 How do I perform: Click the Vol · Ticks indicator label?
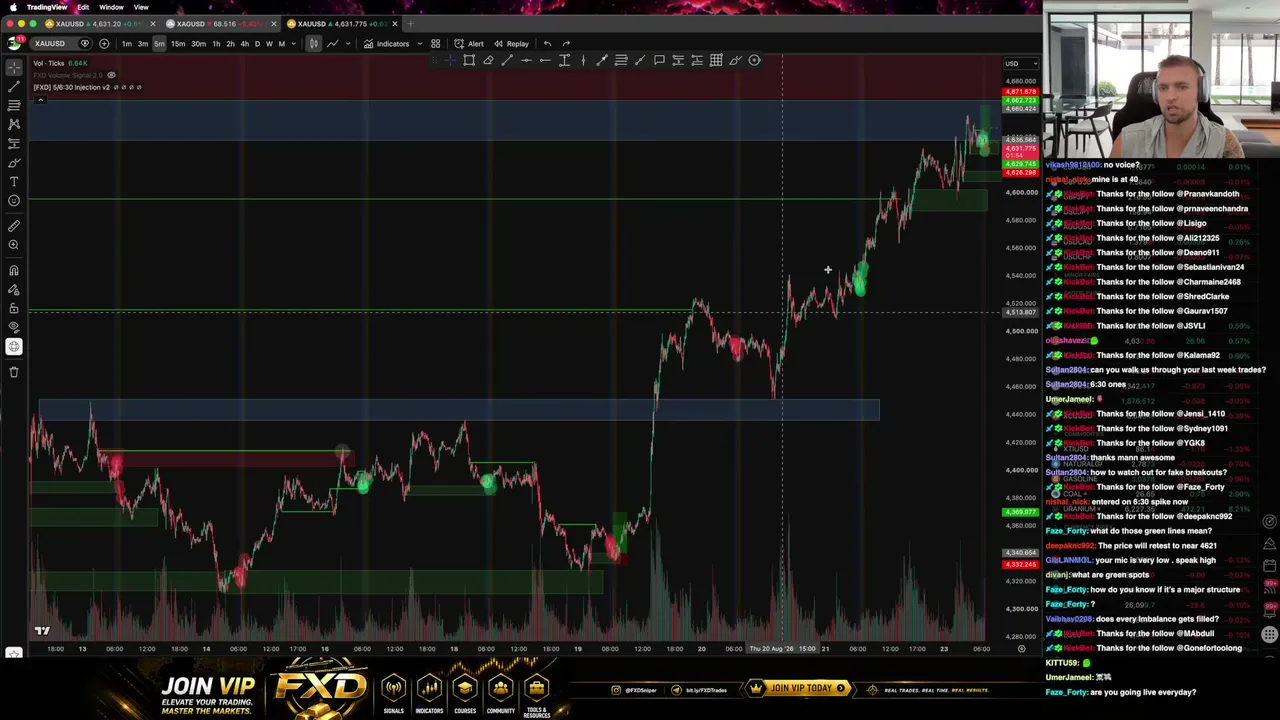click(48, 64)
